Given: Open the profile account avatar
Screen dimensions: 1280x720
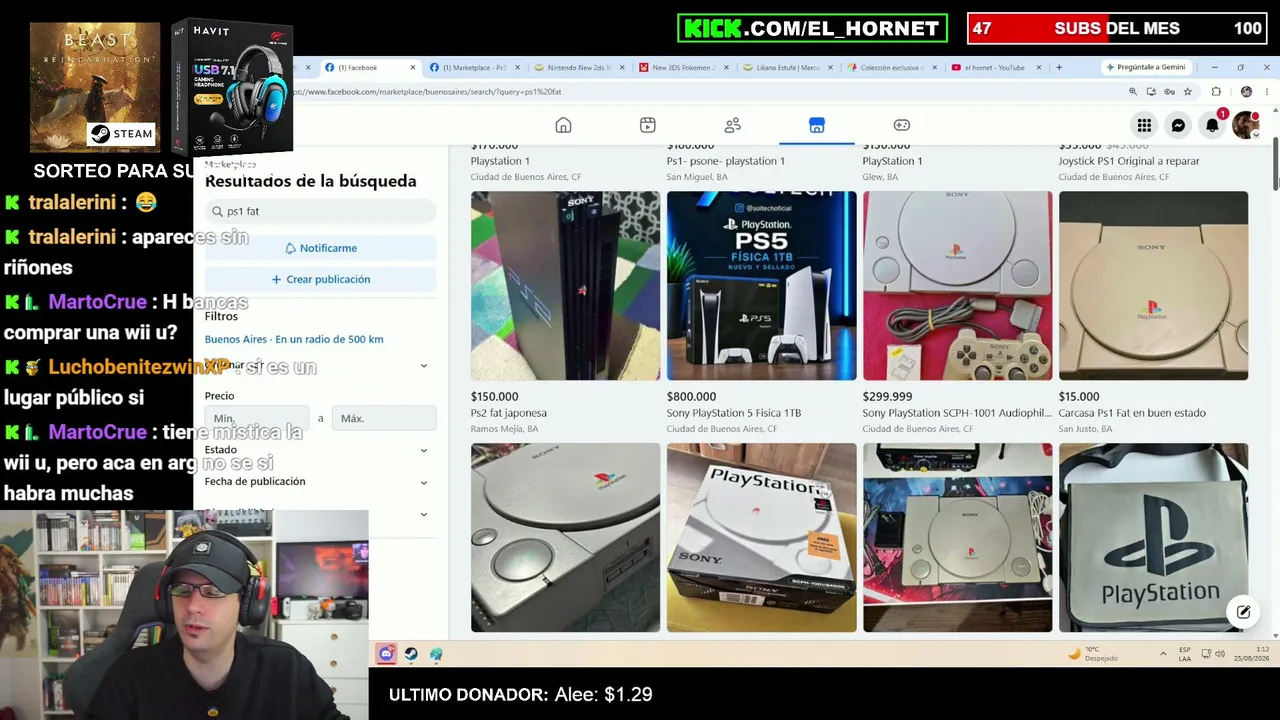Looking at the screenshot, I should click(1245, 125).
